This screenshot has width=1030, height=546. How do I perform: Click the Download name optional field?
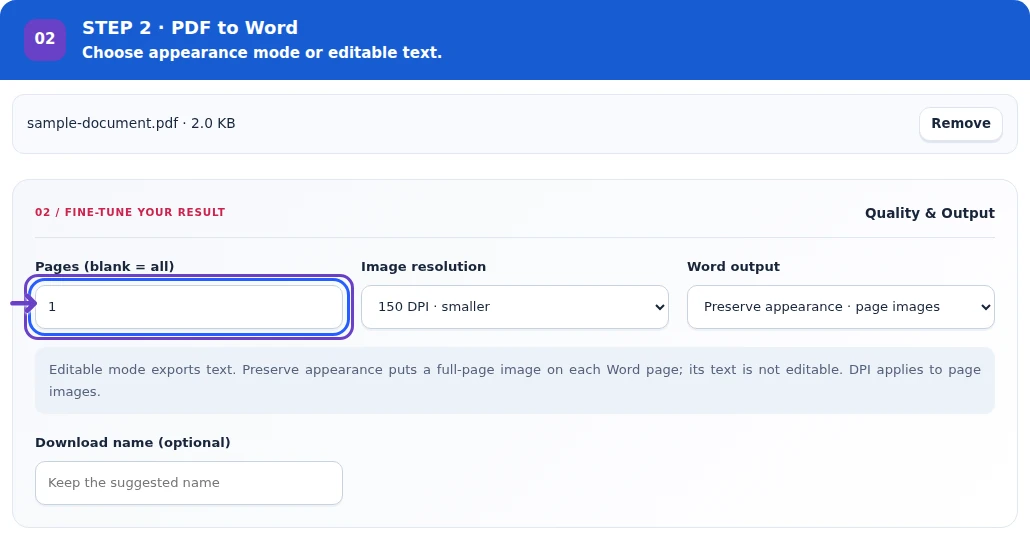pyautogui.click(x=189, y=483)
